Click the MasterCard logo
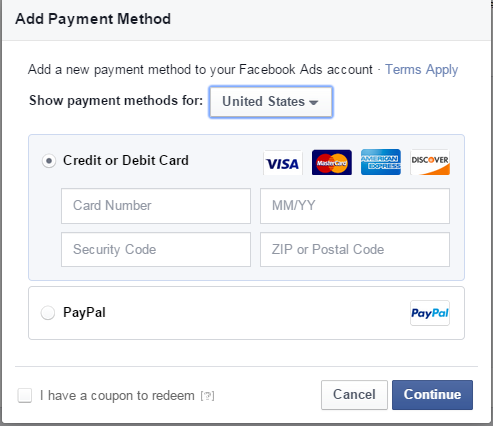This screenshot has width=493, height=426. point(332,162)
